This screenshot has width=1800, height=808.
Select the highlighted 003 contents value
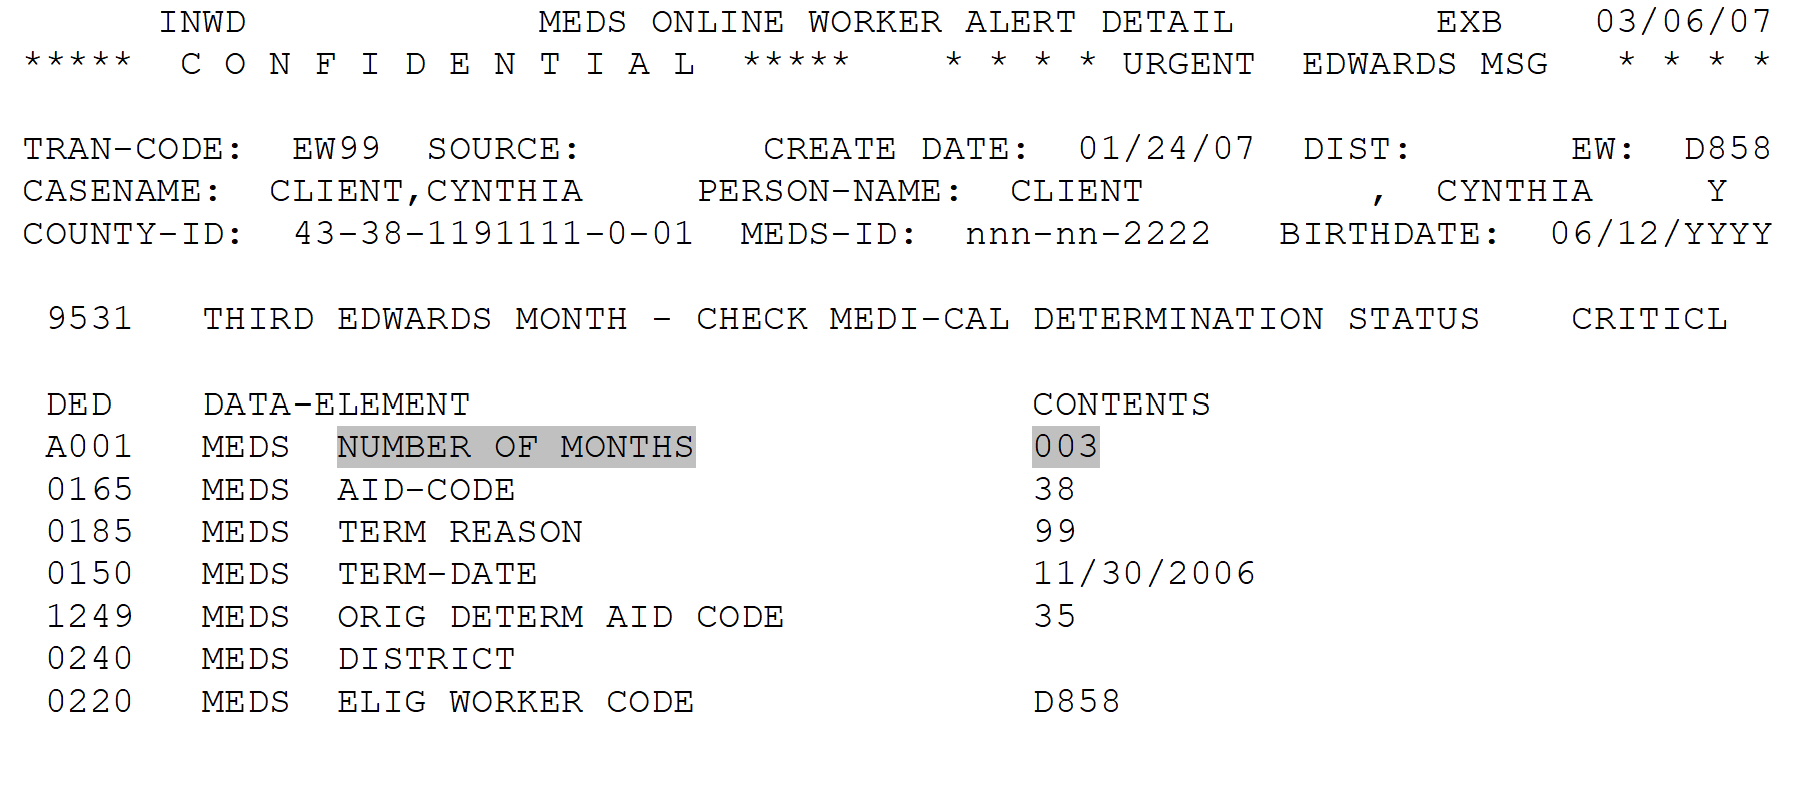(x=1066, y=447)
